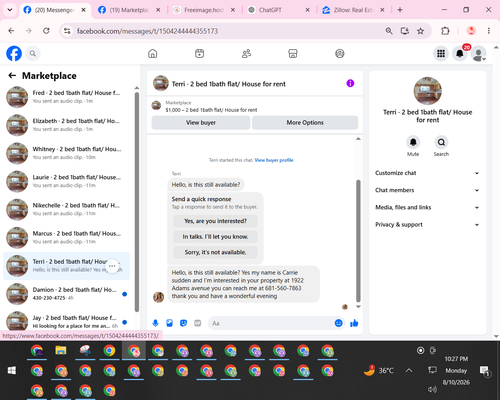This screenshot has height=400, width=500.
Task: Open the Marketplace storefront icon
Action: (x=293, y=53)
